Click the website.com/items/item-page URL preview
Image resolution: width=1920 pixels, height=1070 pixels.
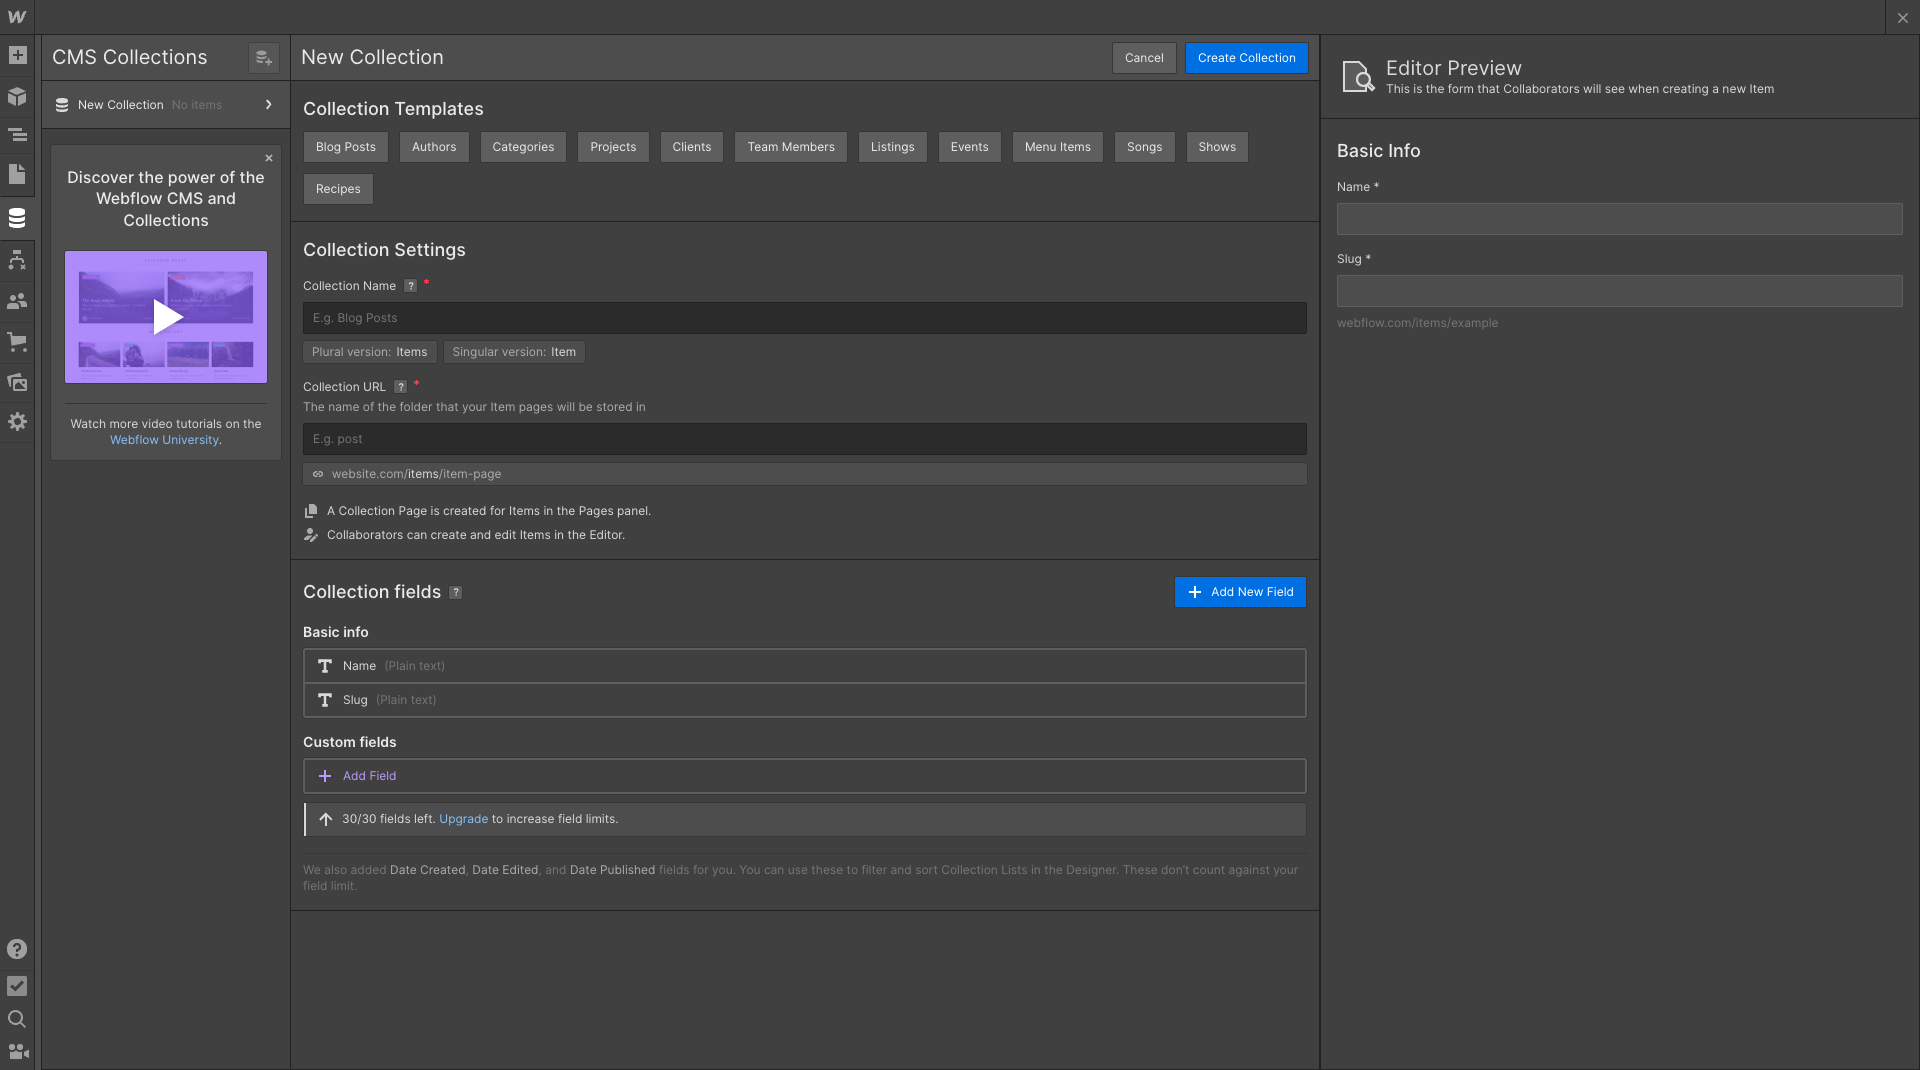(x=805, y=474)
